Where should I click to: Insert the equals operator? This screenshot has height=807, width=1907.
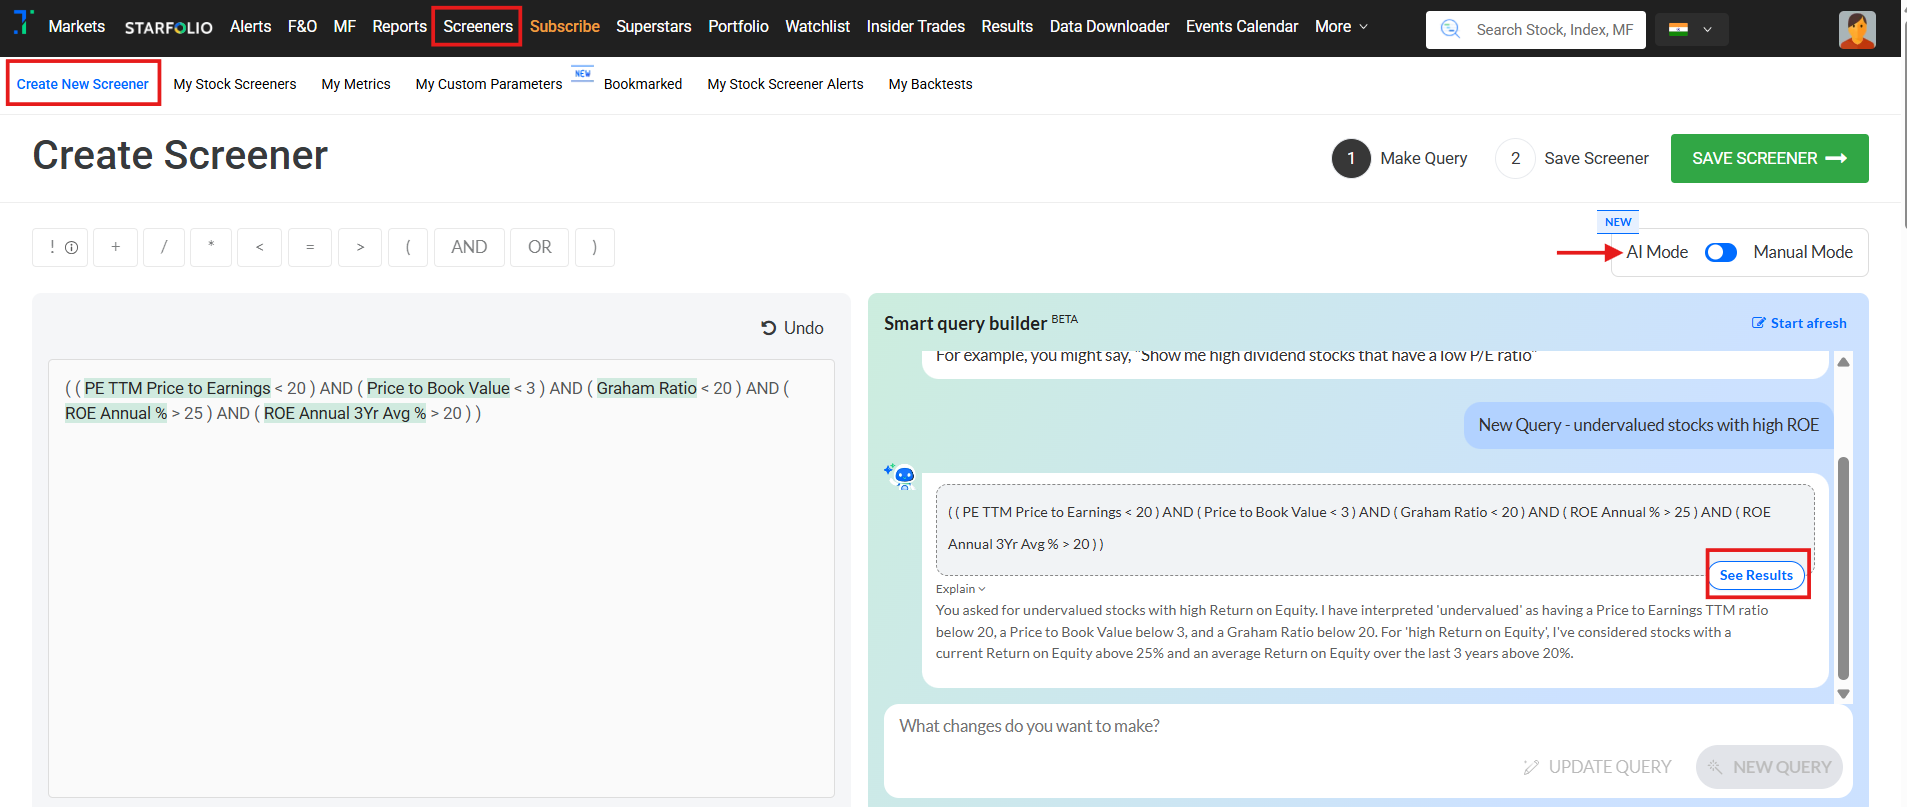(310, 247)
